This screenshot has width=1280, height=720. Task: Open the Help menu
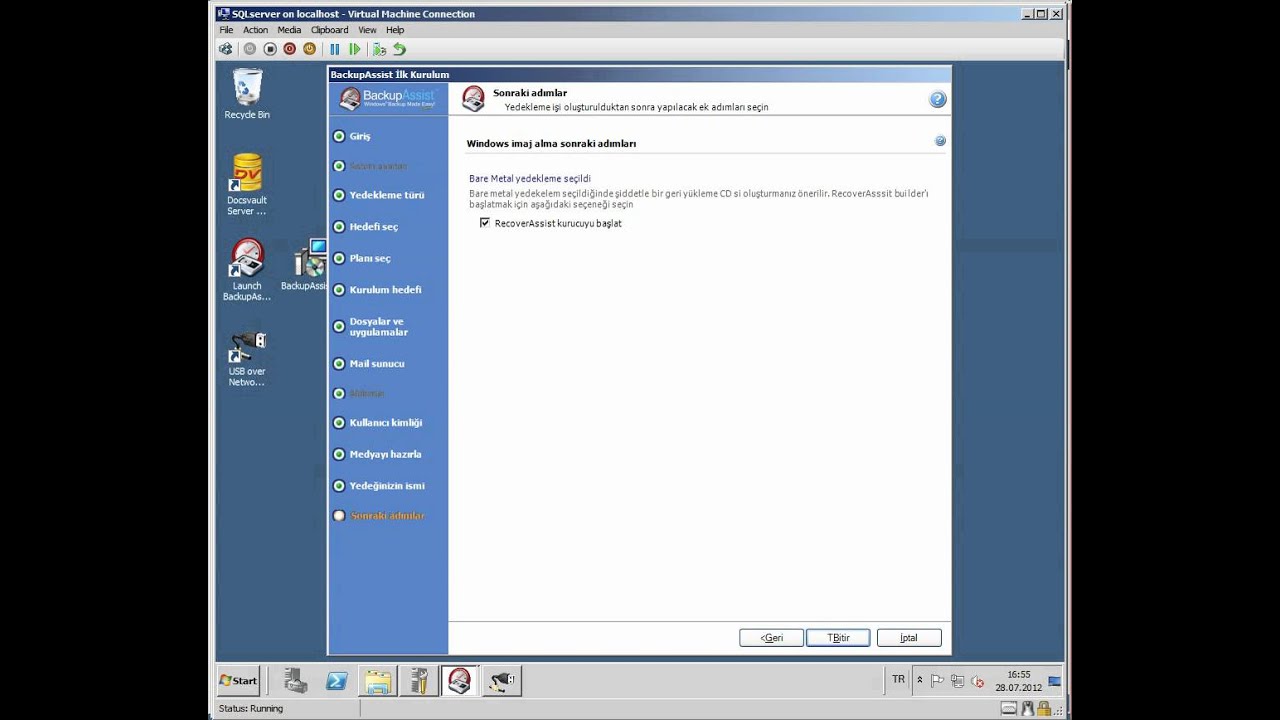395,30
